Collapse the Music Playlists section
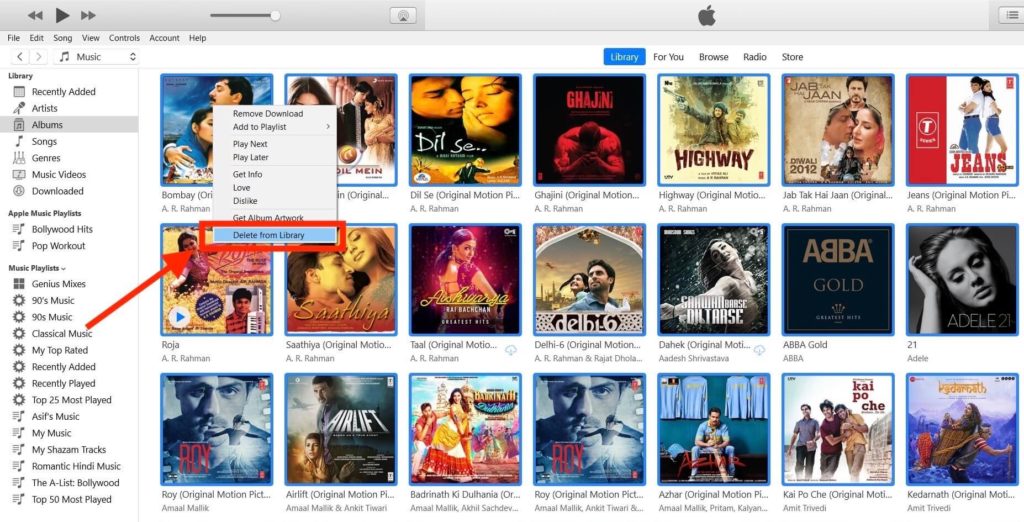 point(64,269)
